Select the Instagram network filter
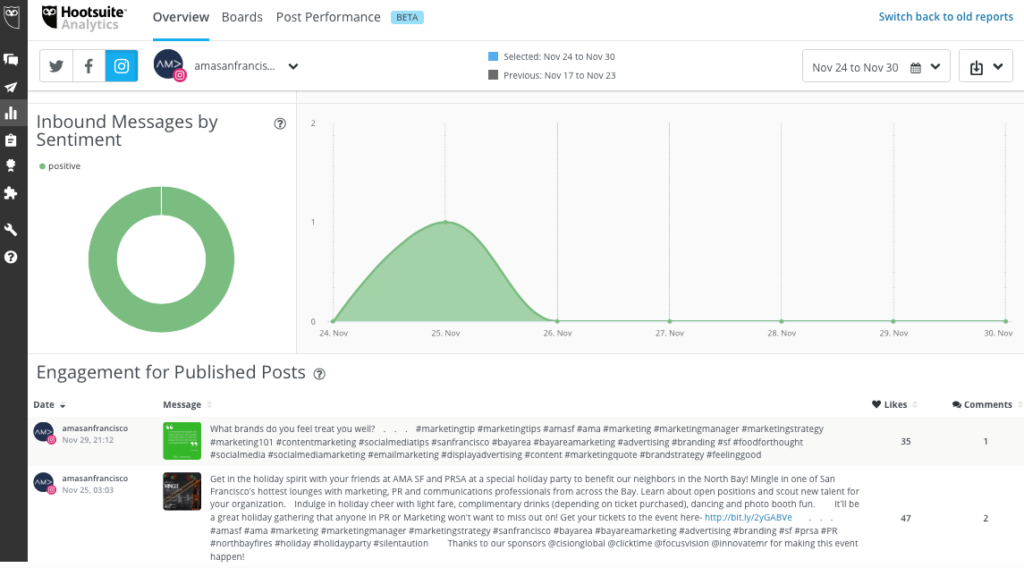 (121, 66)
